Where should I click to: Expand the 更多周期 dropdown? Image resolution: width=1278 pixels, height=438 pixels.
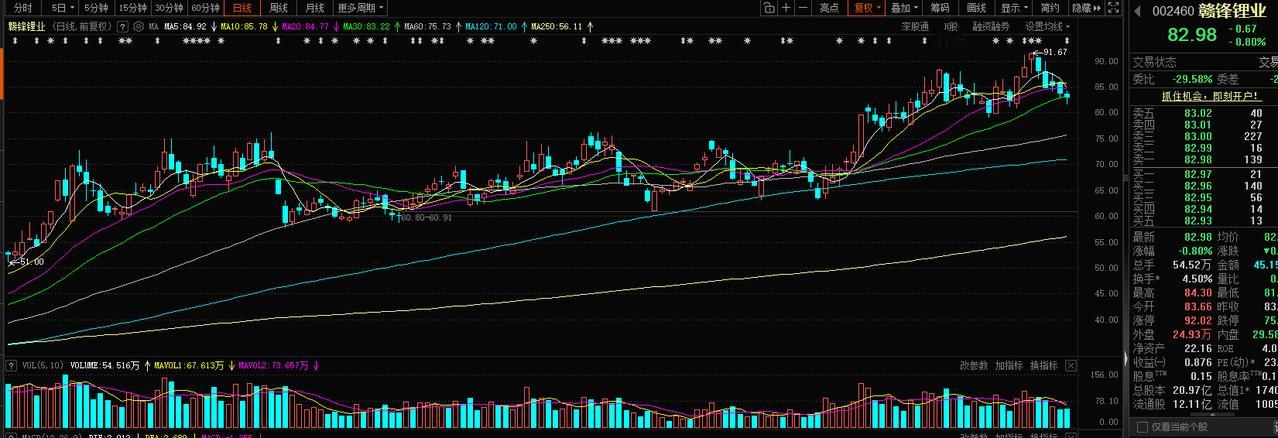pos(360,7)
